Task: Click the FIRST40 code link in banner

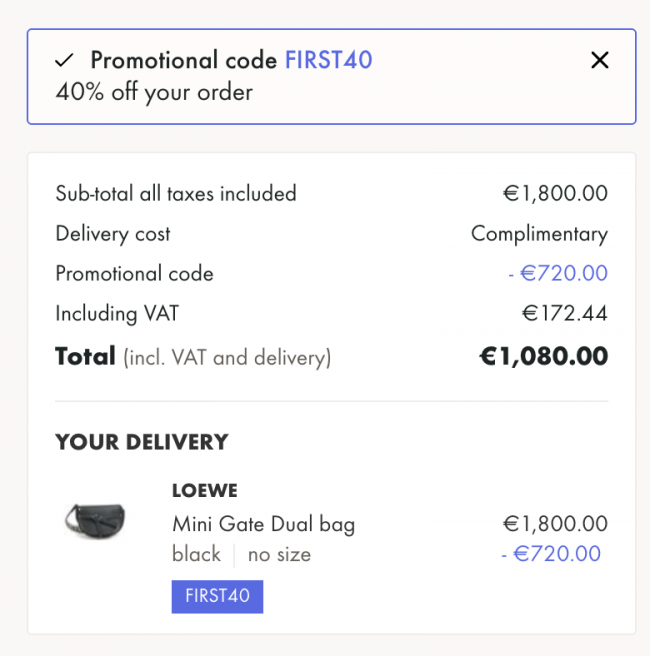Action: [x=328, y=60]
